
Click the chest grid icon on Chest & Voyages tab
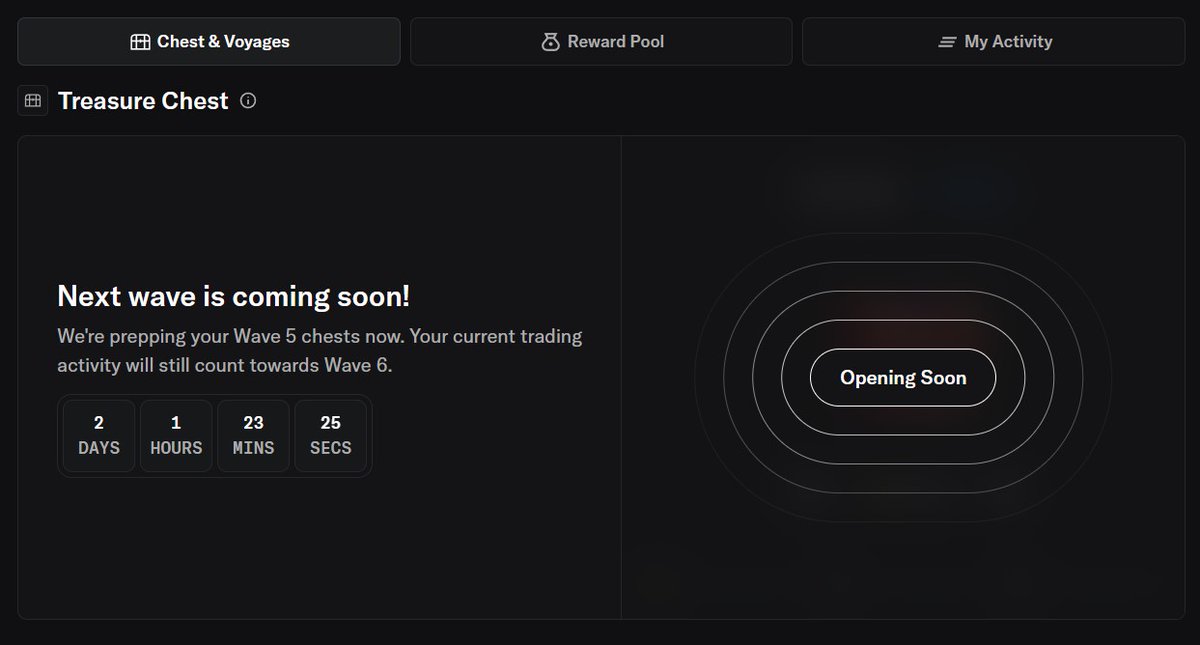(140, 41)
